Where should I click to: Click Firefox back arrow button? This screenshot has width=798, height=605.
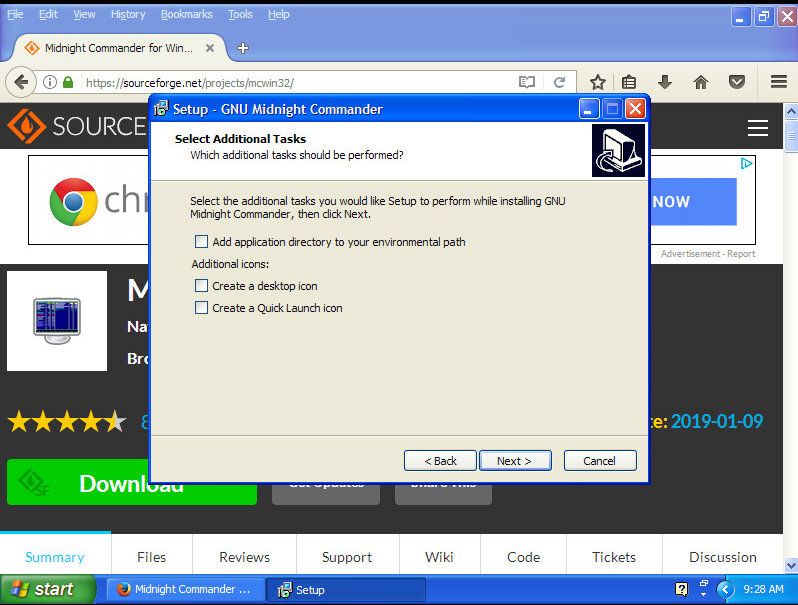pyautogui.click(x=21, y=82)
